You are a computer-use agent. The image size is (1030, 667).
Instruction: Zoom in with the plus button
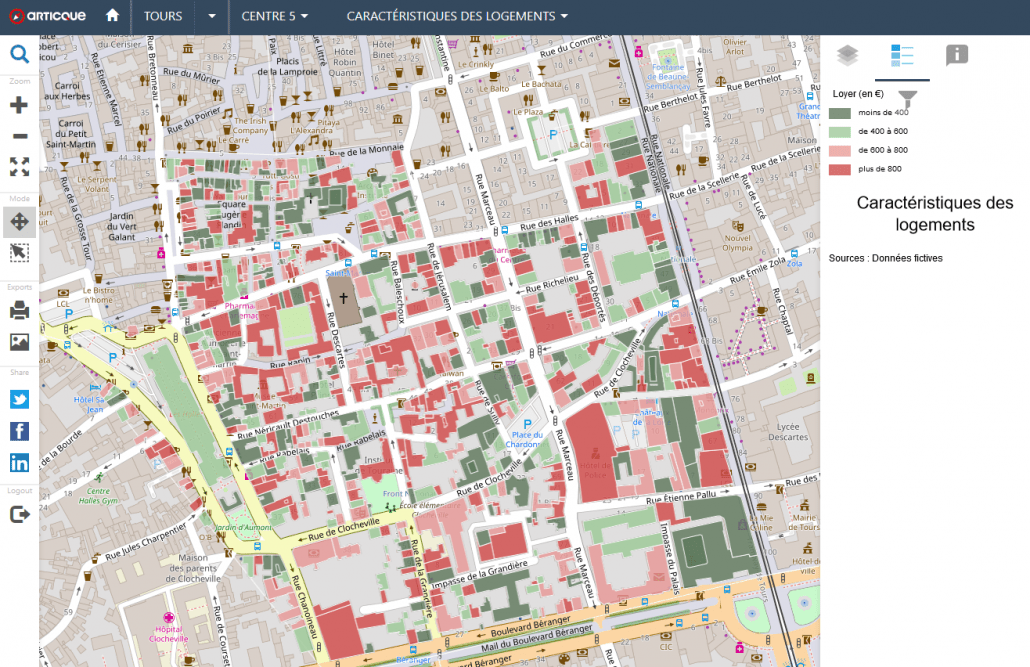point(19,105)
